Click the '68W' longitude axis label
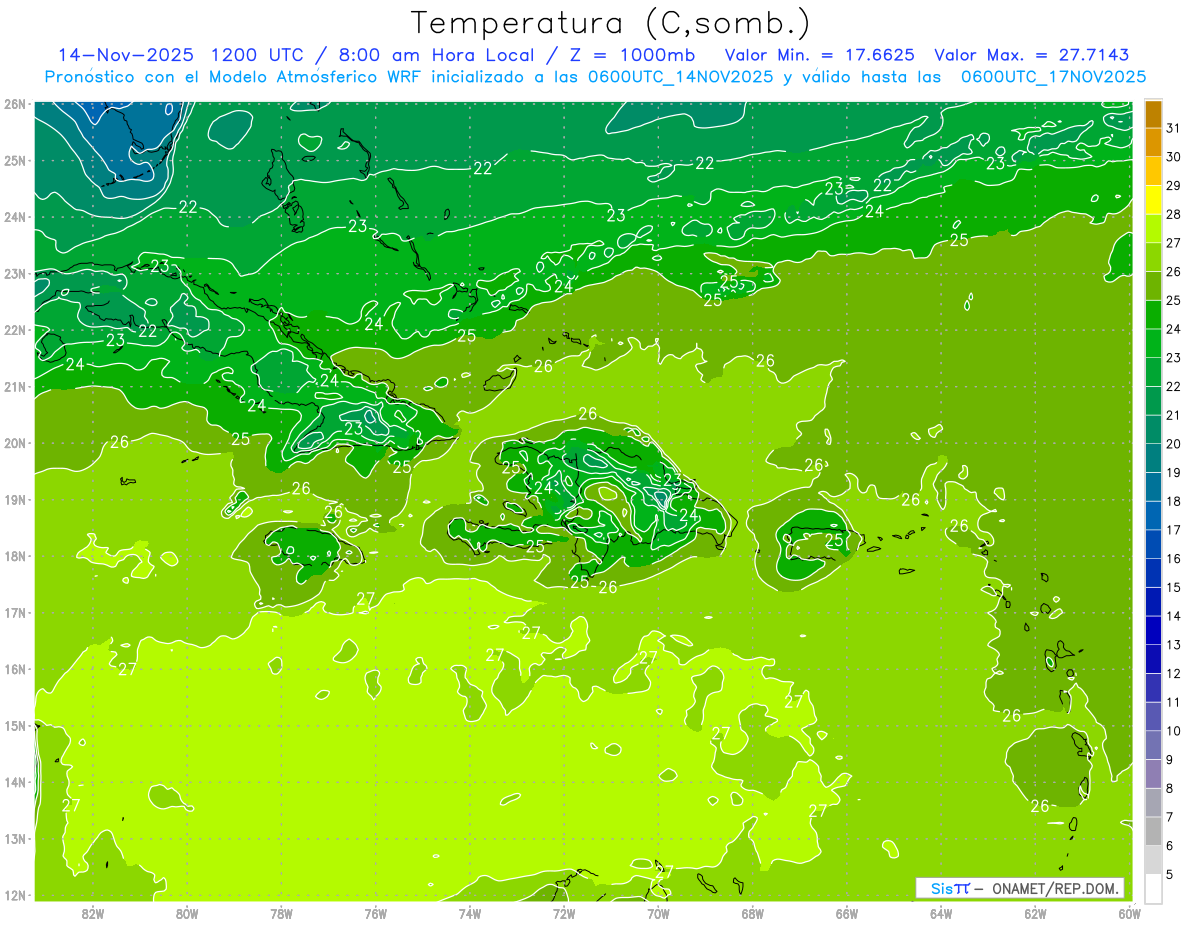This screenshot has height=927, width=1200. pos(753,913)
